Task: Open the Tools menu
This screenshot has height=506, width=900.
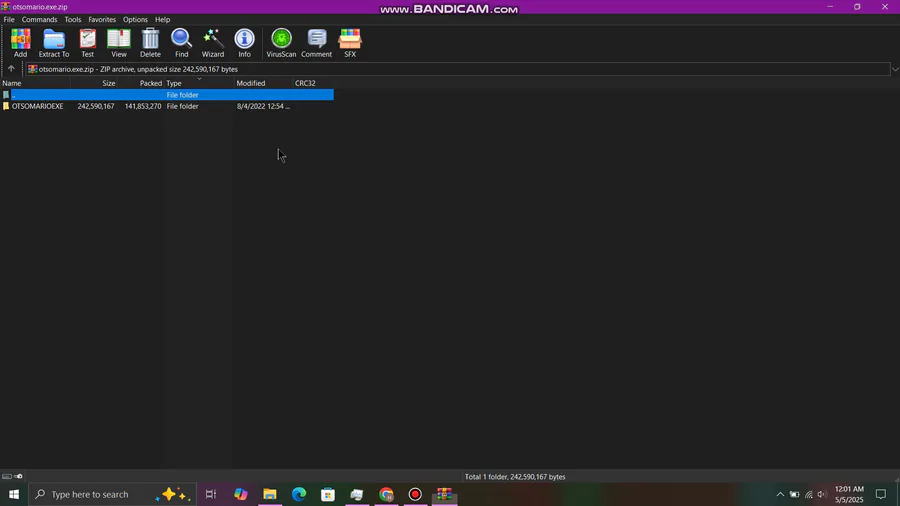Action: (73, 20)
